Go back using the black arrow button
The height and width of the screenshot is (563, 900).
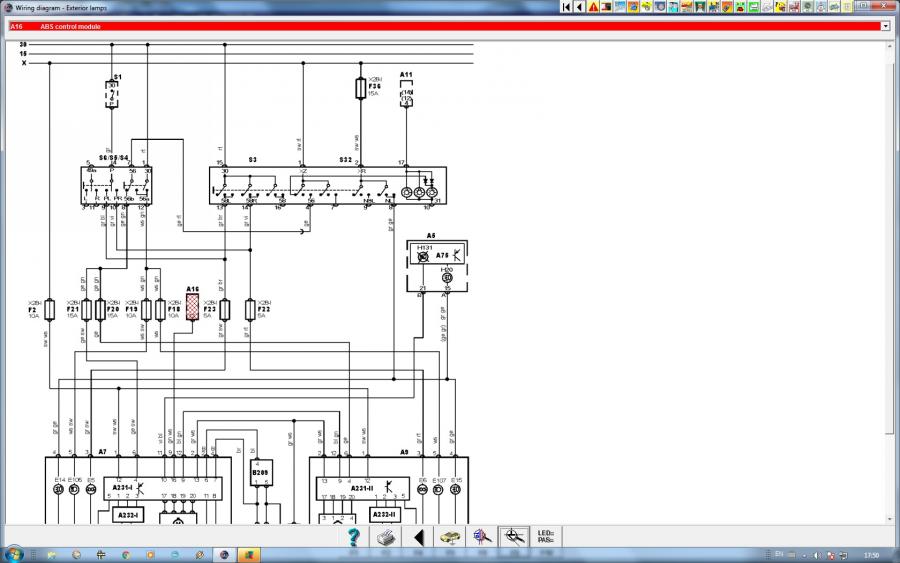click(418, 537)
